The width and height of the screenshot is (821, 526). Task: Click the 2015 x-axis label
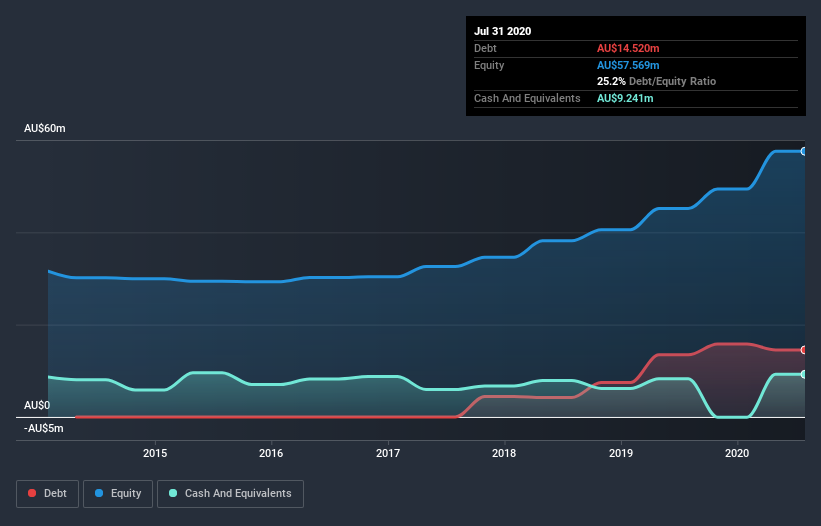(x=155, y=453)
